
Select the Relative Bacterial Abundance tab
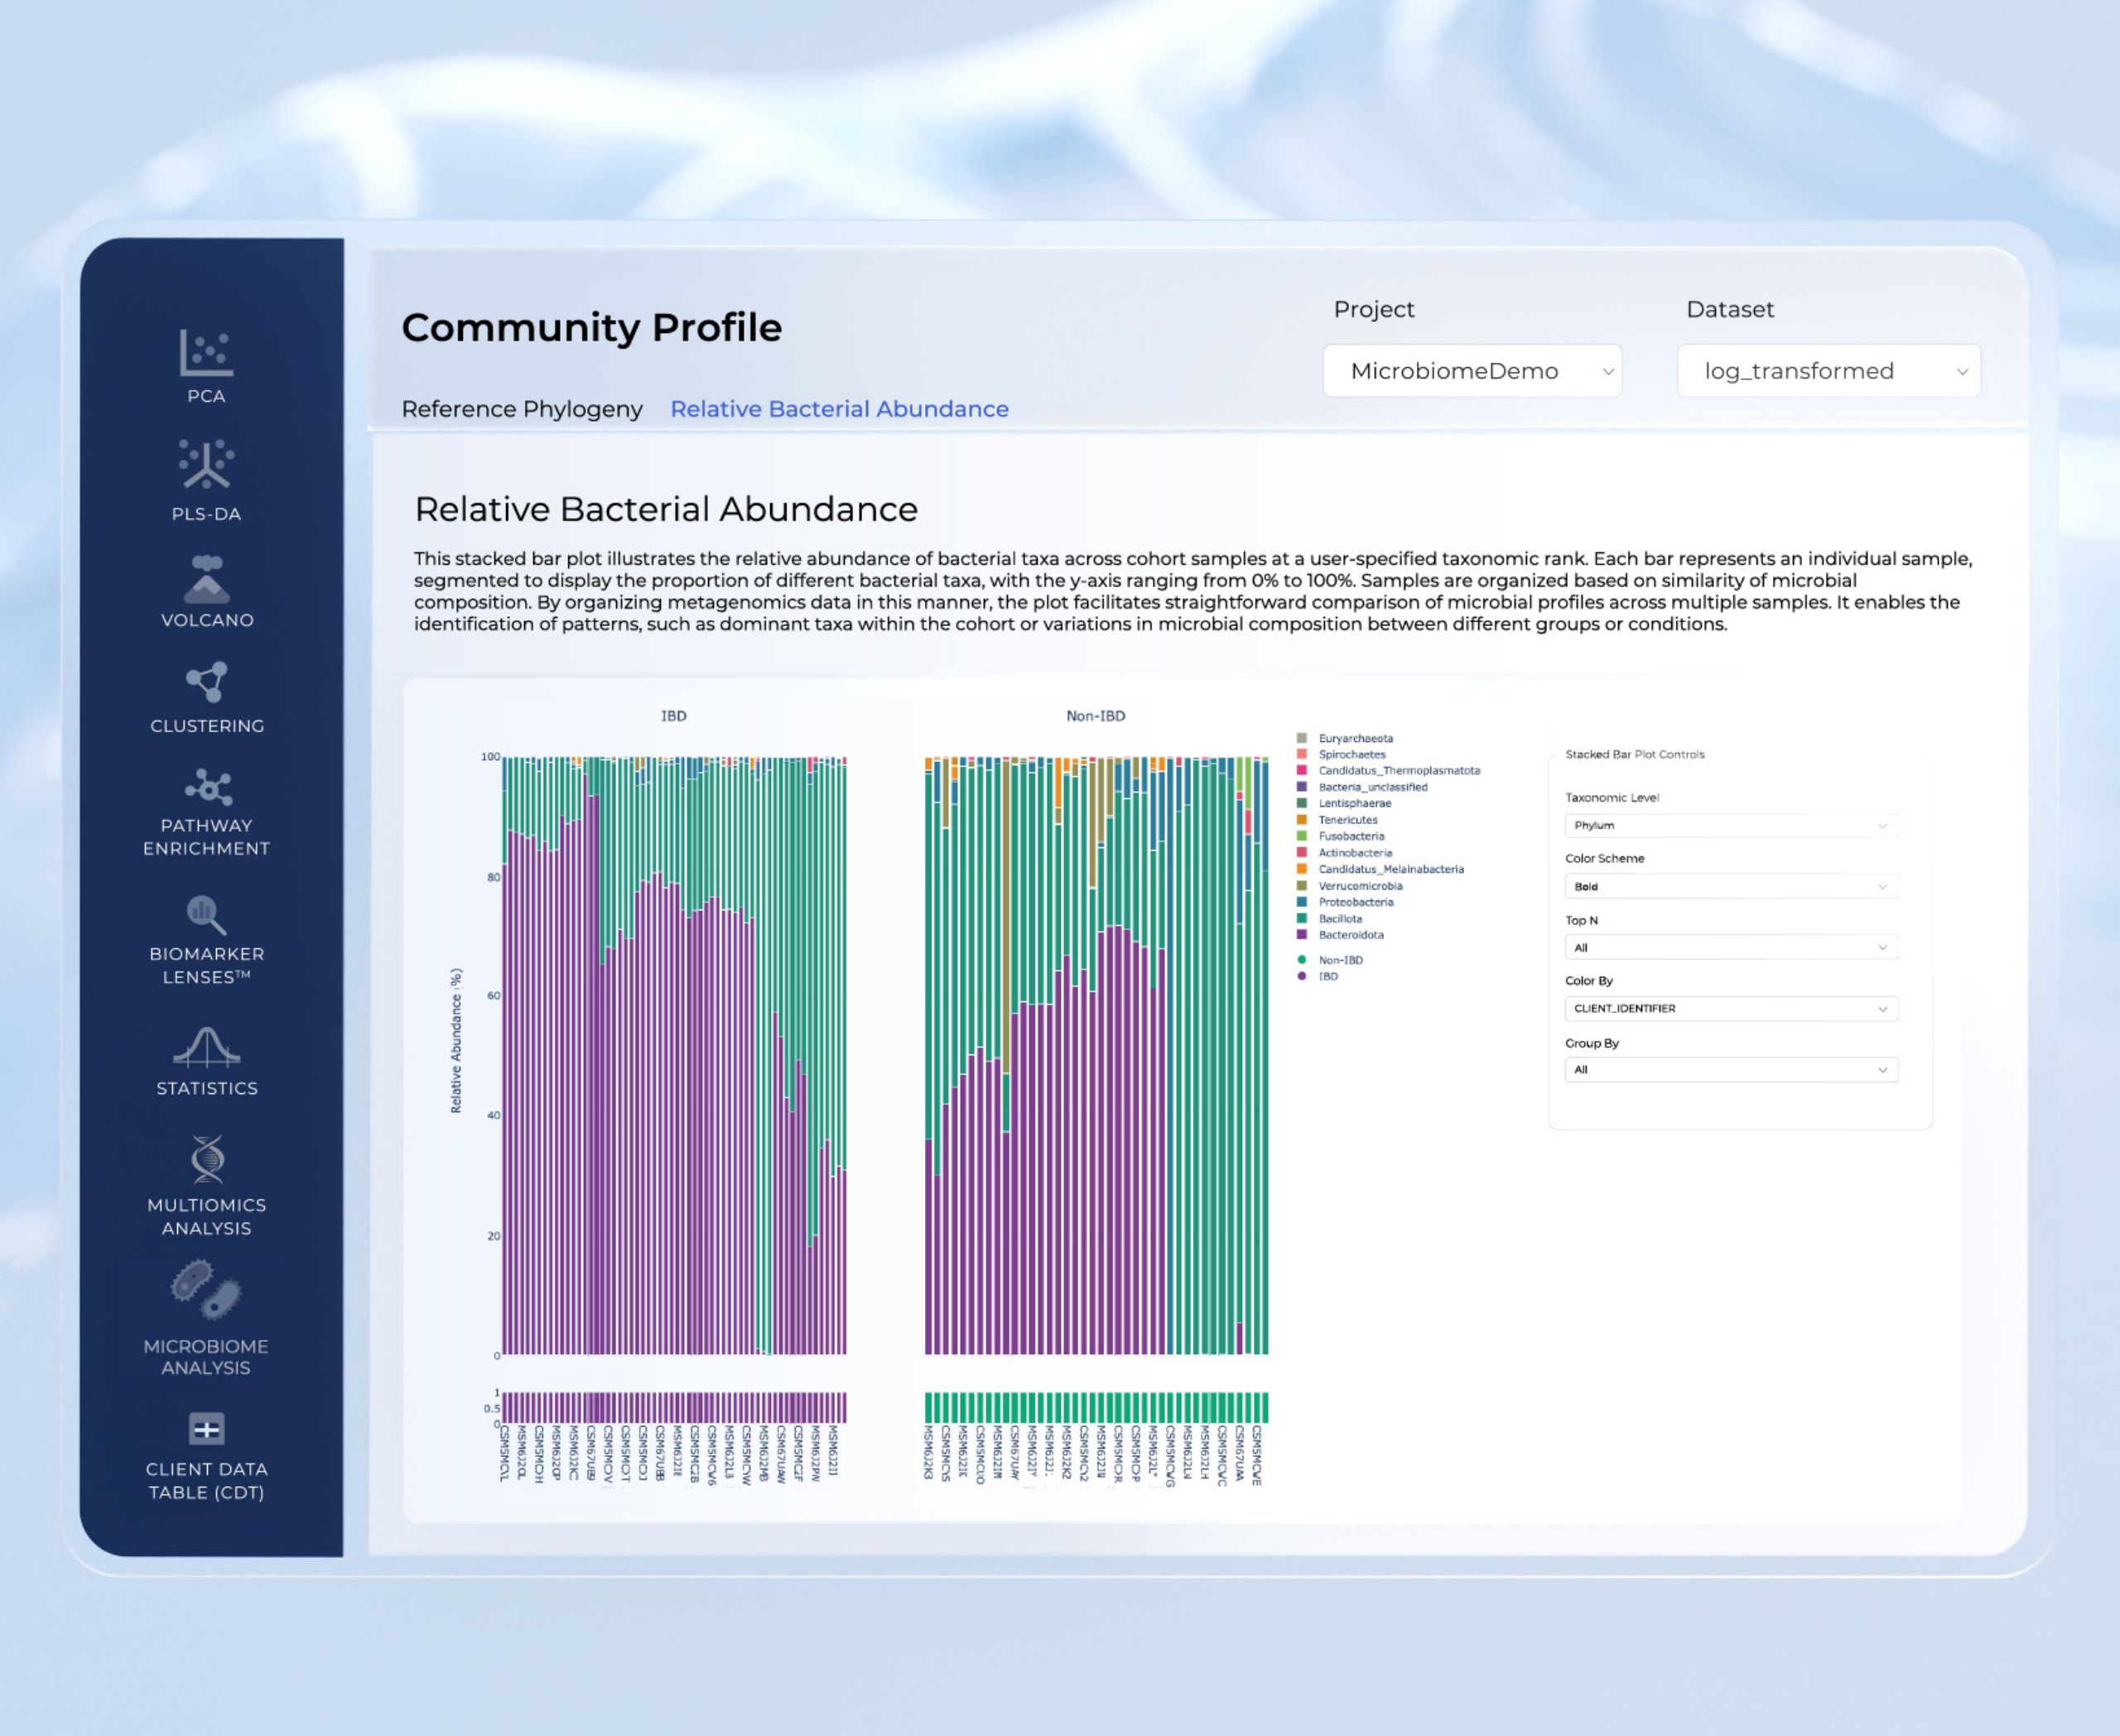pos(839,409)
